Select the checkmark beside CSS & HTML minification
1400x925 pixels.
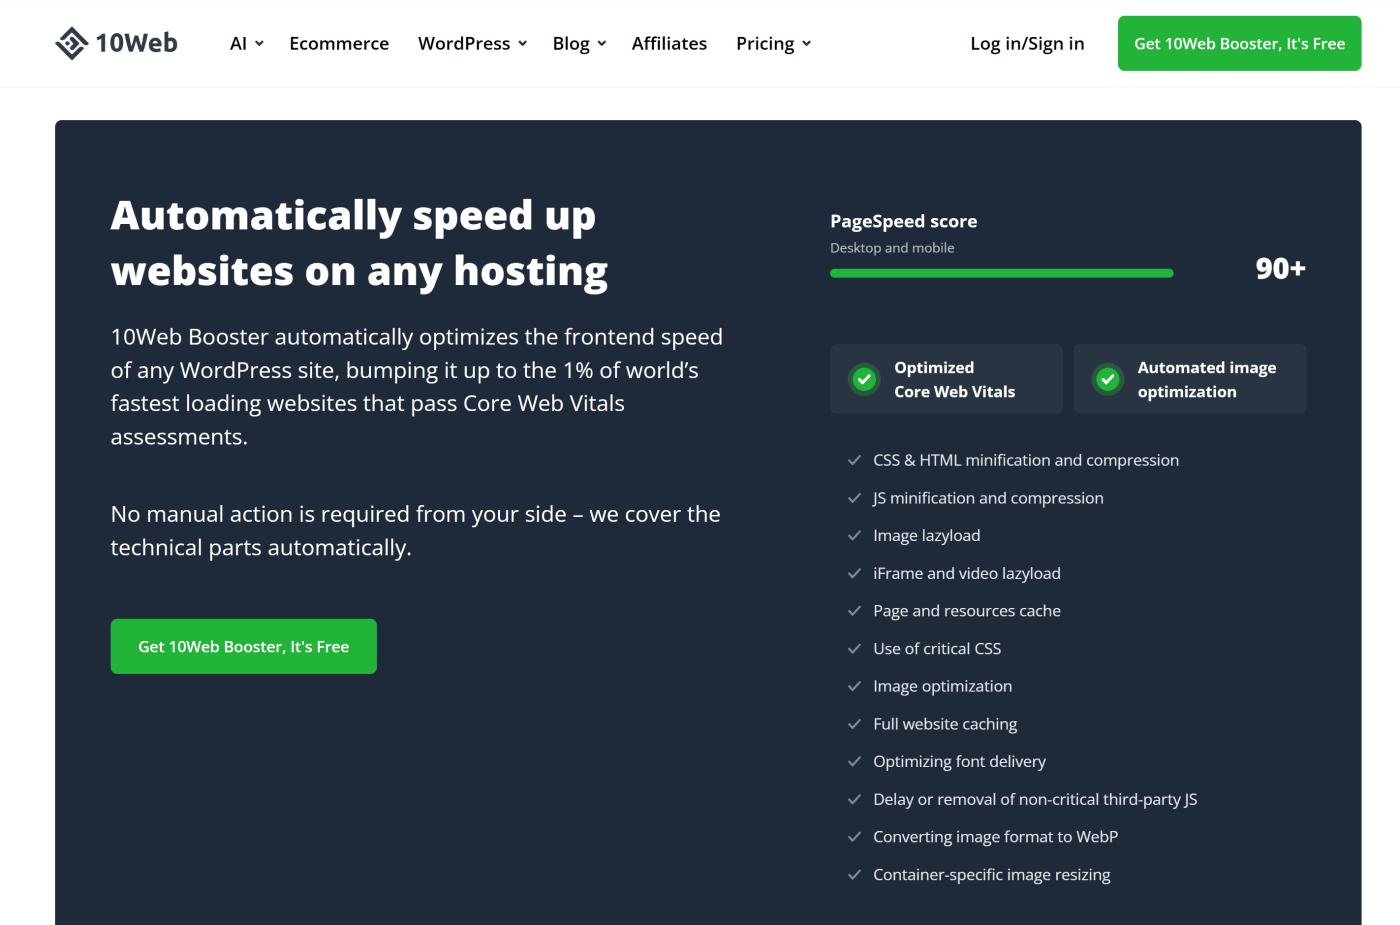pyautogui.click(x=854, y=460)
